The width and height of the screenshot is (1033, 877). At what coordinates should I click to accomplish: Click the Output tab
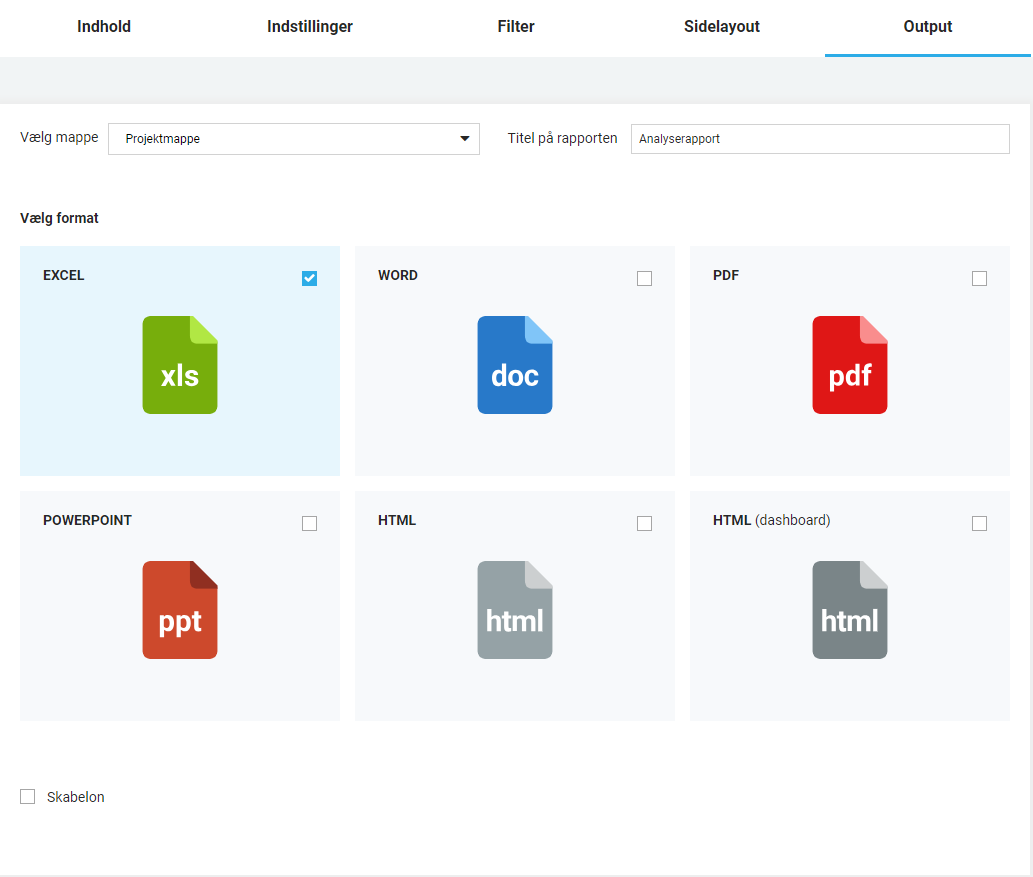[928, 27]
